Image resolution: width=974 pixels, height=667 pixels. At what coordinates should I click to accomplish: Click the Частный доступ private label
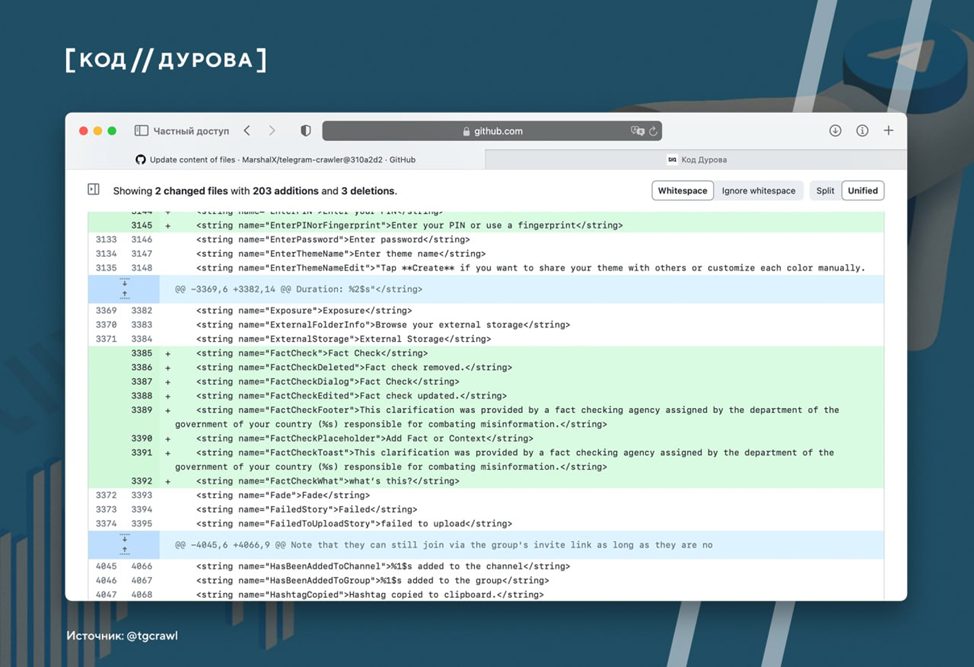point(190,131)
